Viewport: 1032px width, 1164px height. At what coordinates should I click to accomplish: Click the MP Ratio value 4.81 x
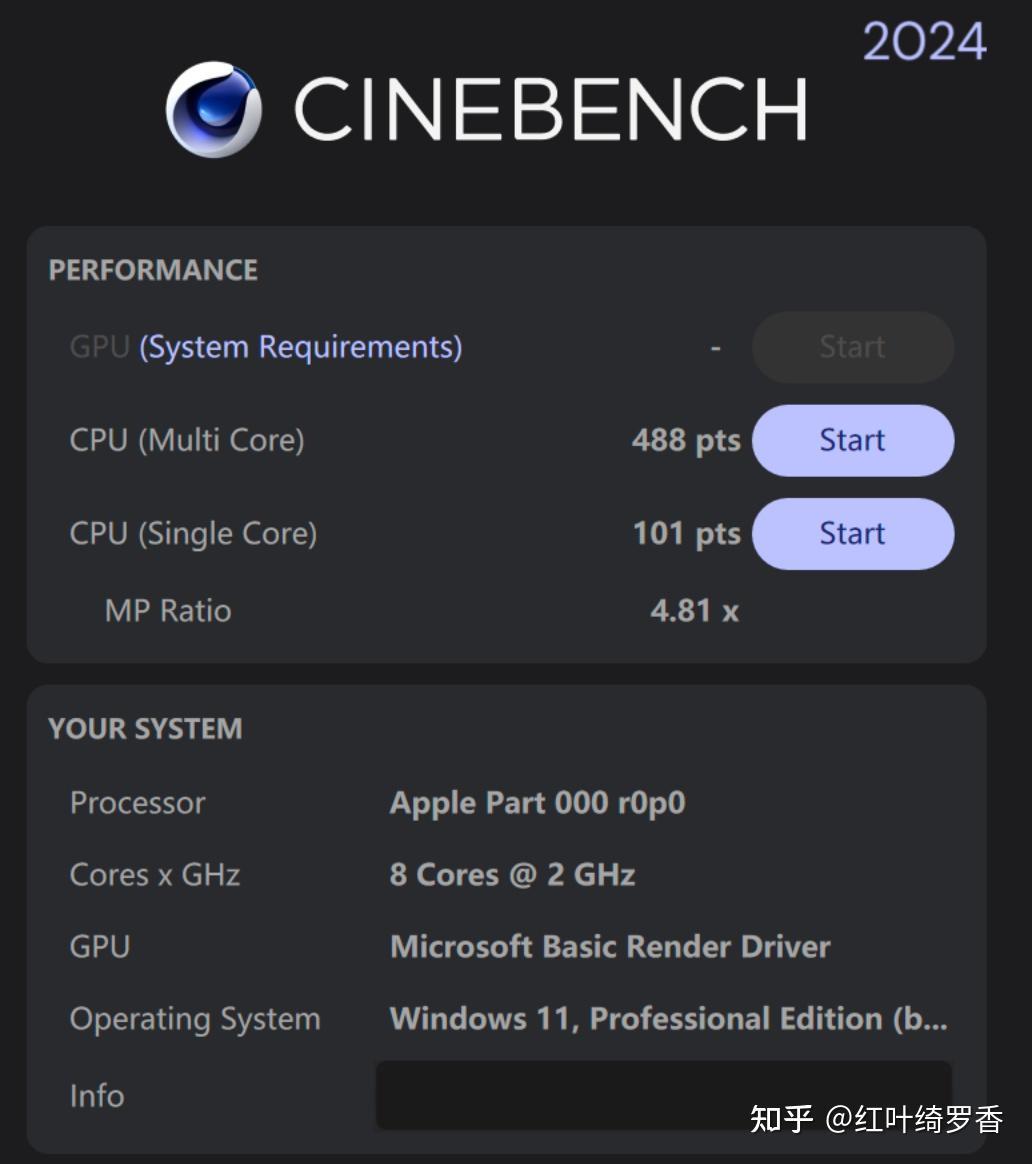tap(694, 610)
